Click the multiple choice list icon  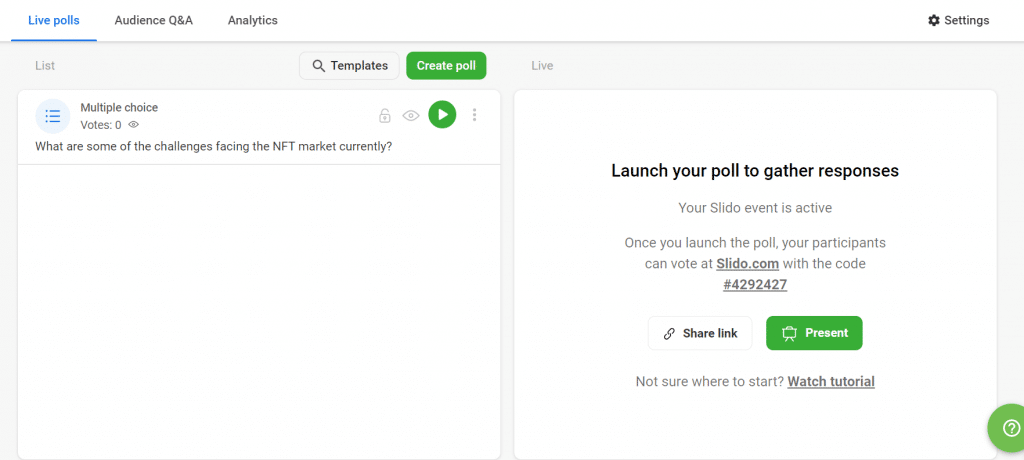(53, 116)
